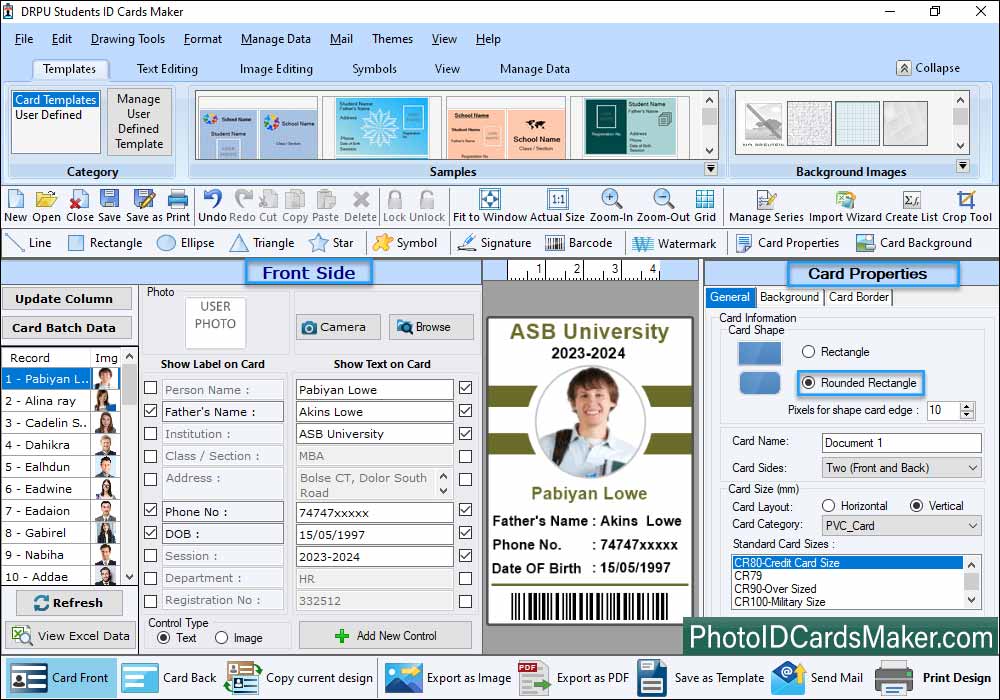
Task: Add a Watermark to the card
Action: 674,243
